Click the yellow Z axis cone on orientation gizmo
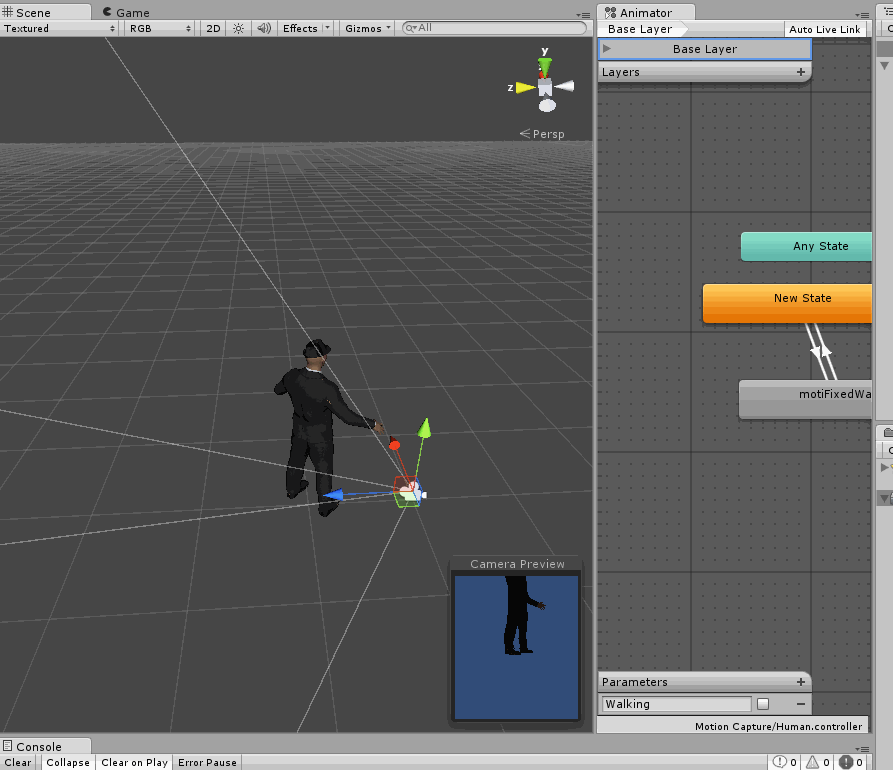Image resolution: width=893 pixels, height=770 pixels. point(526,88)
